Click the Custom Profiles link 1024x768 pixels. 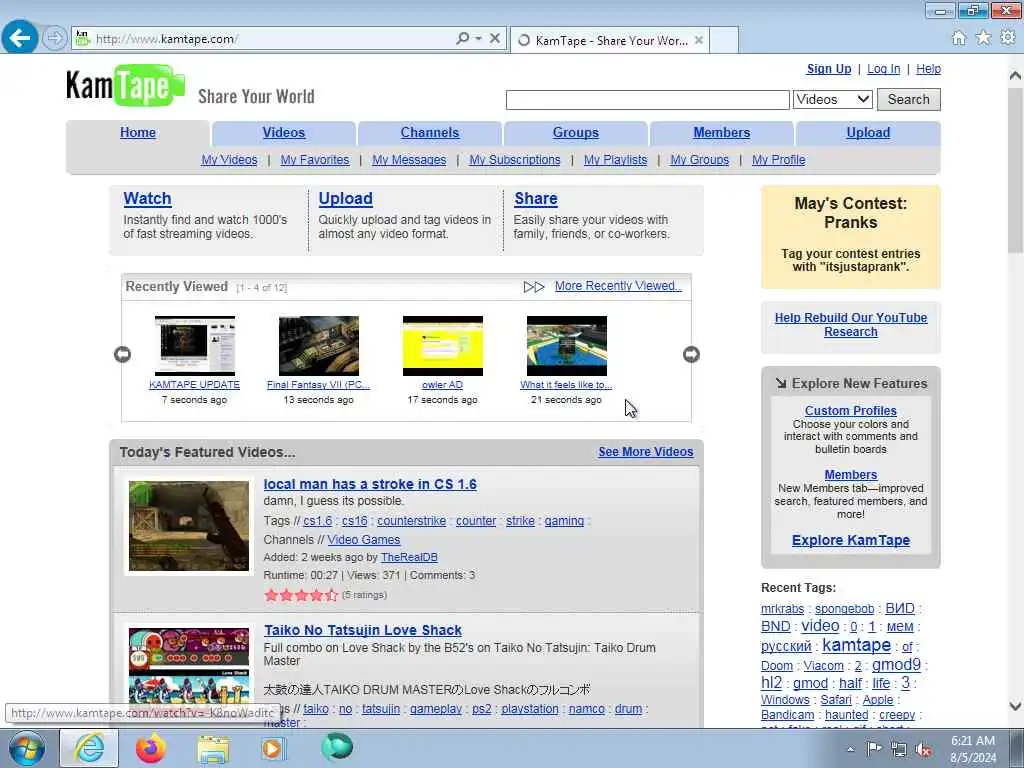point(850,411)
